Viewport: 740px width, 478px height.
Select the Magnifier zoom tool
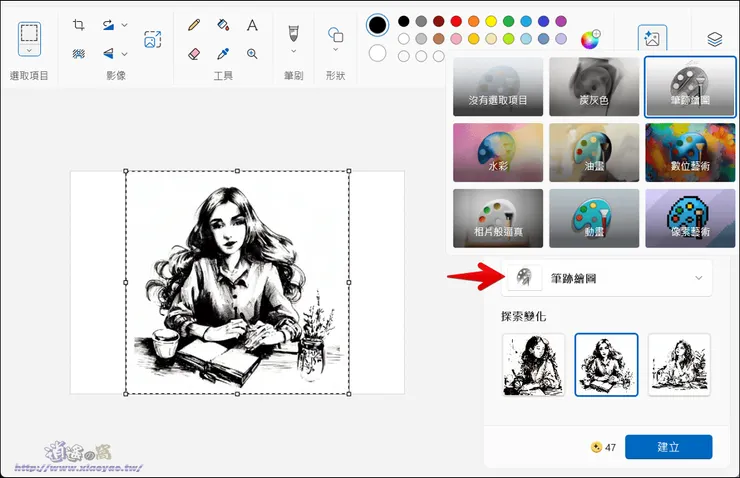coord(252,54)
